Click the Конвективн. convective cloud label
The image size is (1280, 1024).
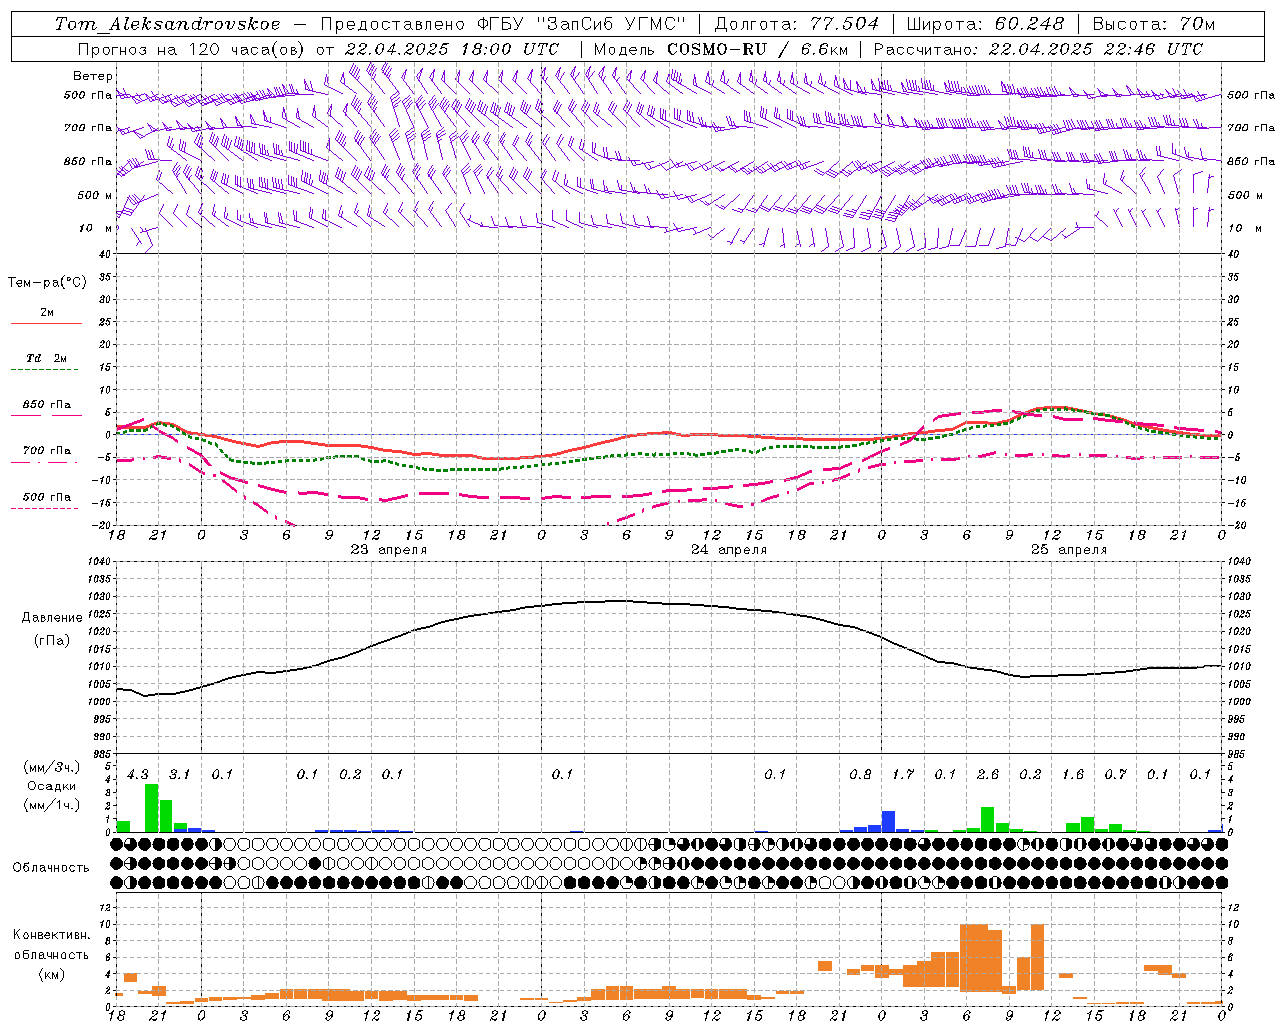point(51,934)
